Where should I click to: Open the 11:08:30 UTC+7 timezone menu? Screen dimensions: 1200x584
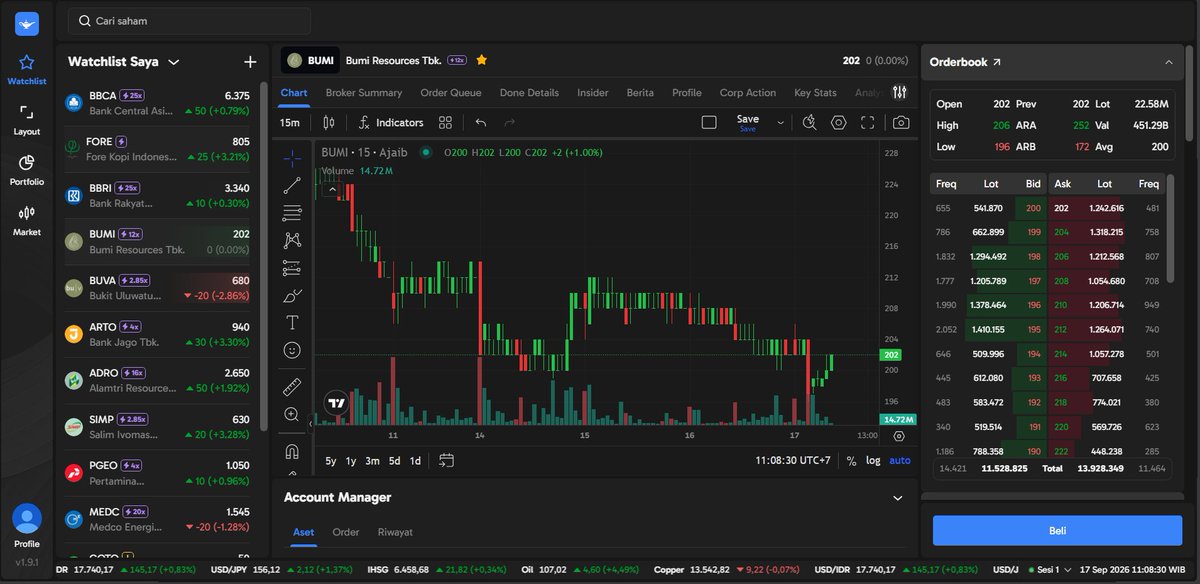[x=792, y=461]
